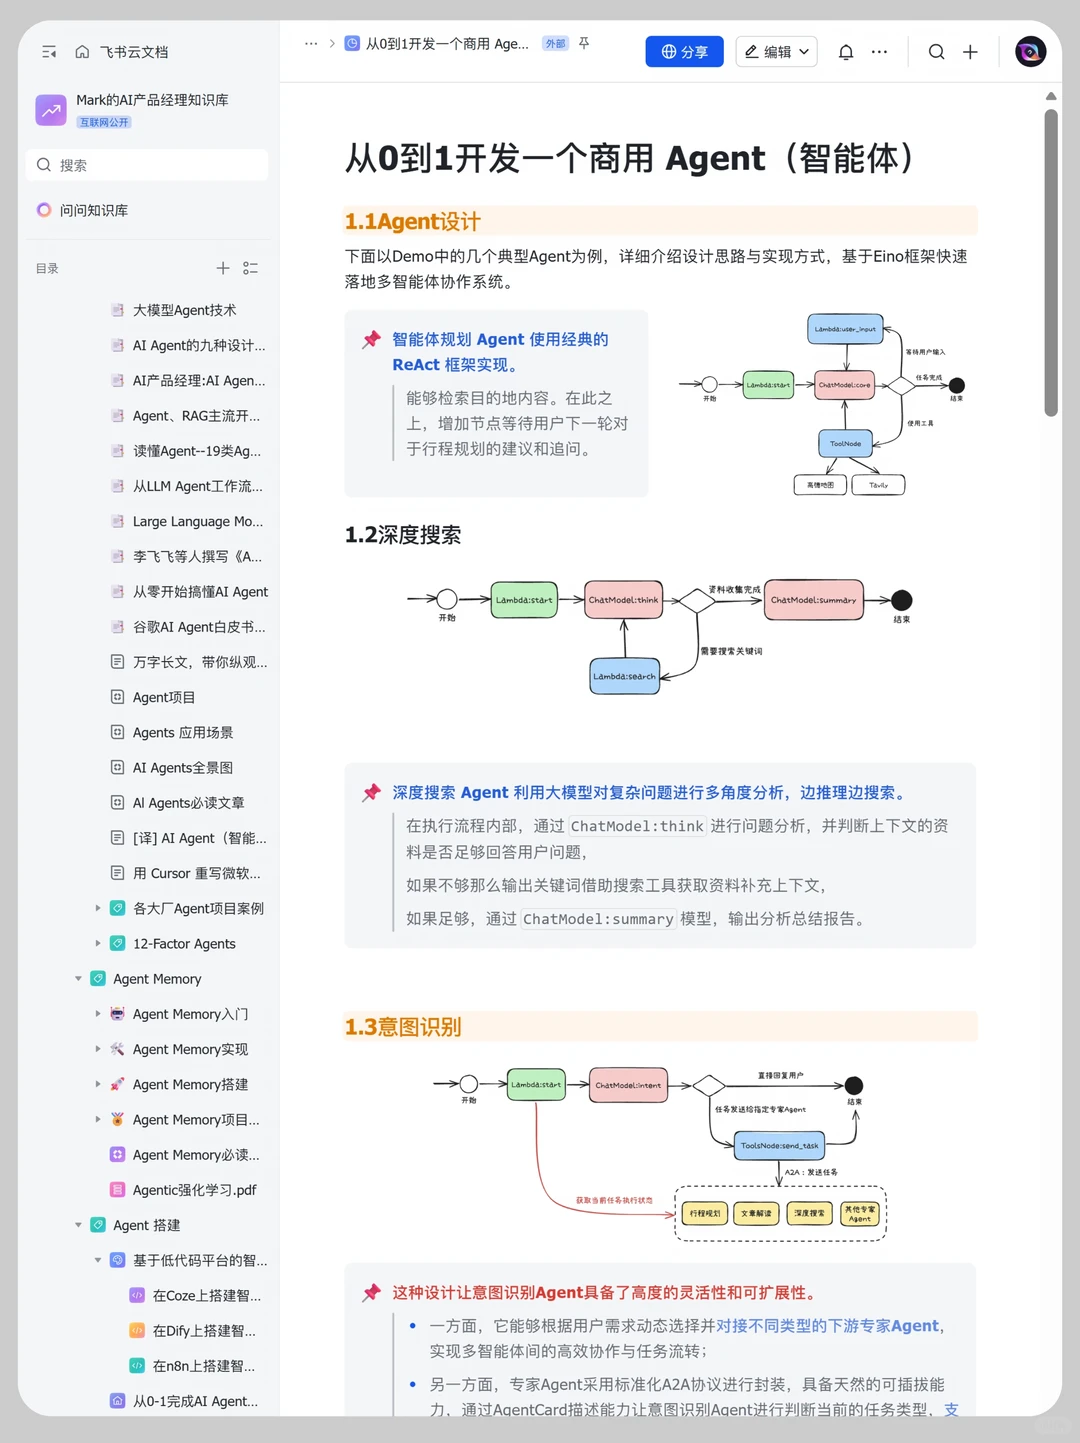This screenshot has width=1080, height=1443.
Task: Click document title 从0到1开发一个商用 Agent
Action: (x=630, y=158)
